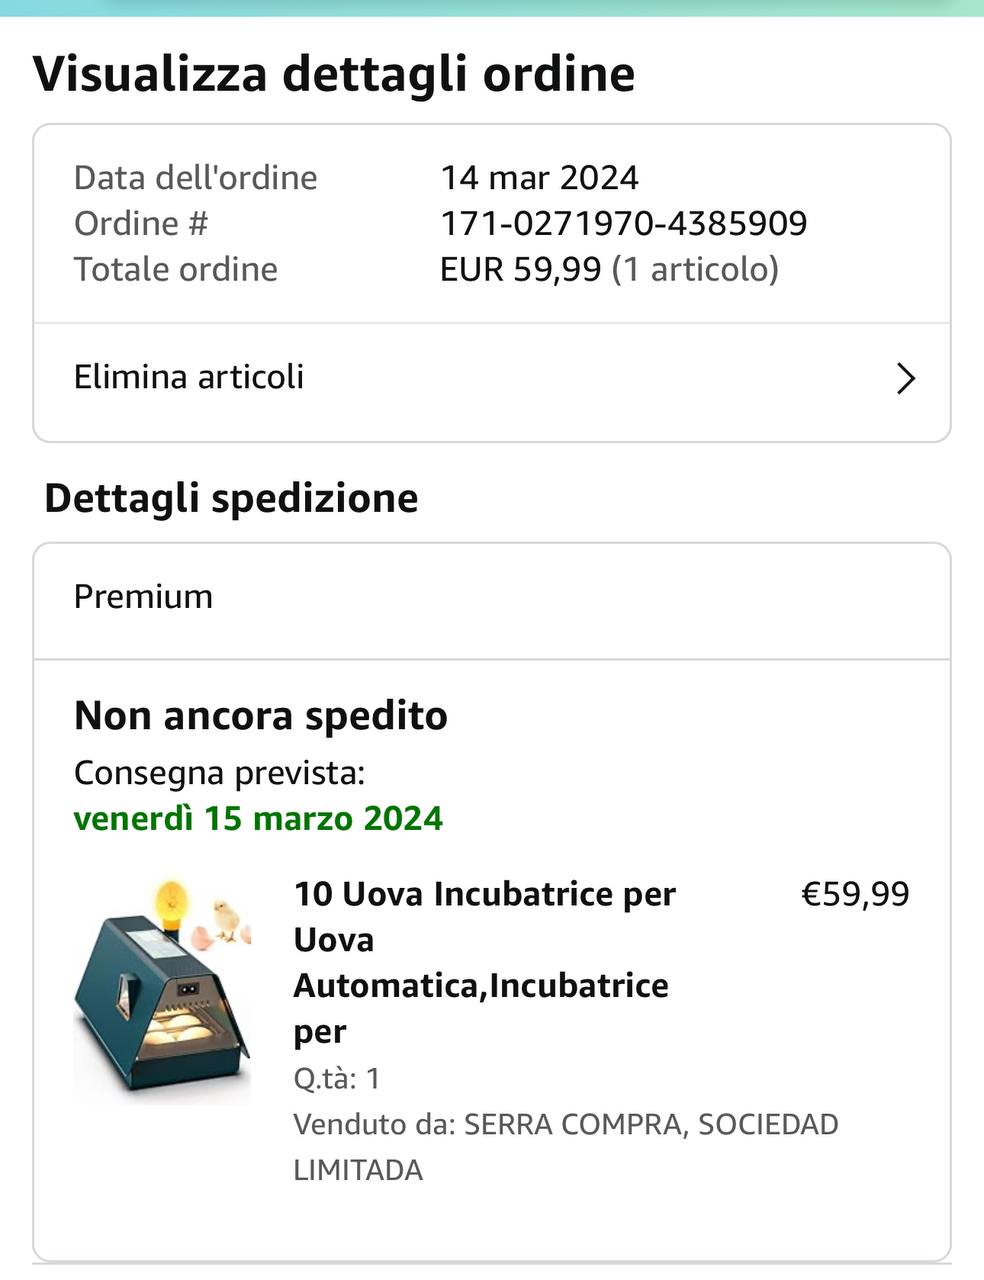This screenshot has width=984, height=1280.
Task: Click the Q.tà: 1 quantity text
Action: pyautogui.click(x=336, y=1078)
